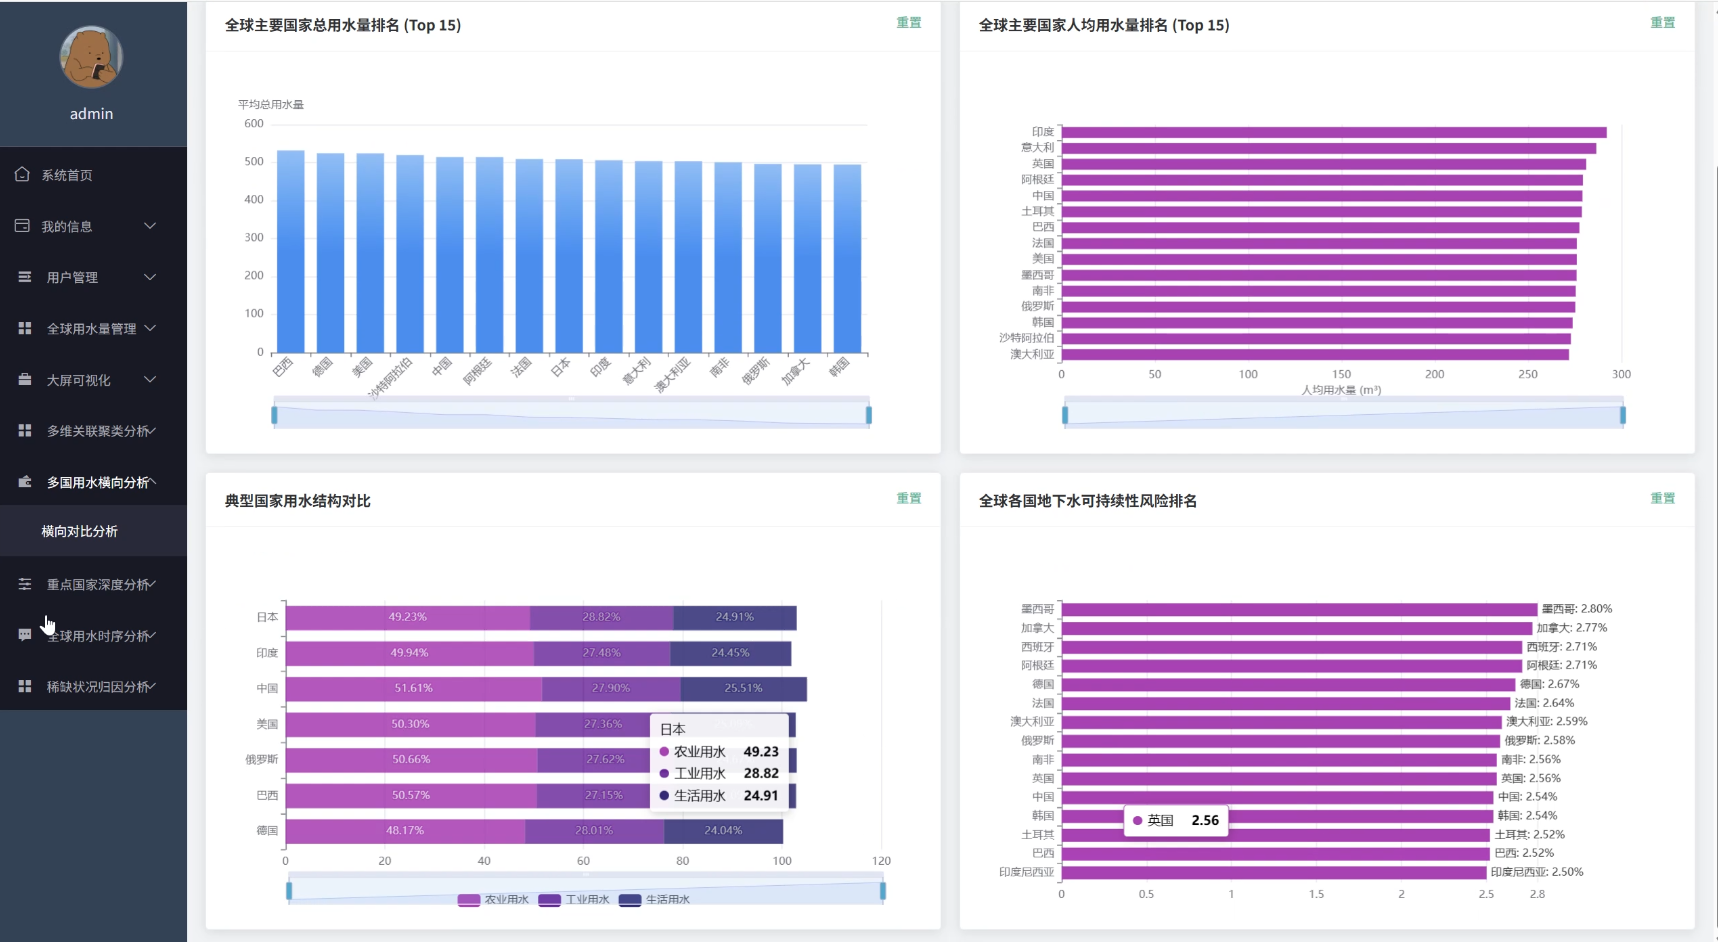Click the grid icon beside 稀缺状况归因分析
Viewport: 1718px width, 942px height.
click(x=25, y=686)
